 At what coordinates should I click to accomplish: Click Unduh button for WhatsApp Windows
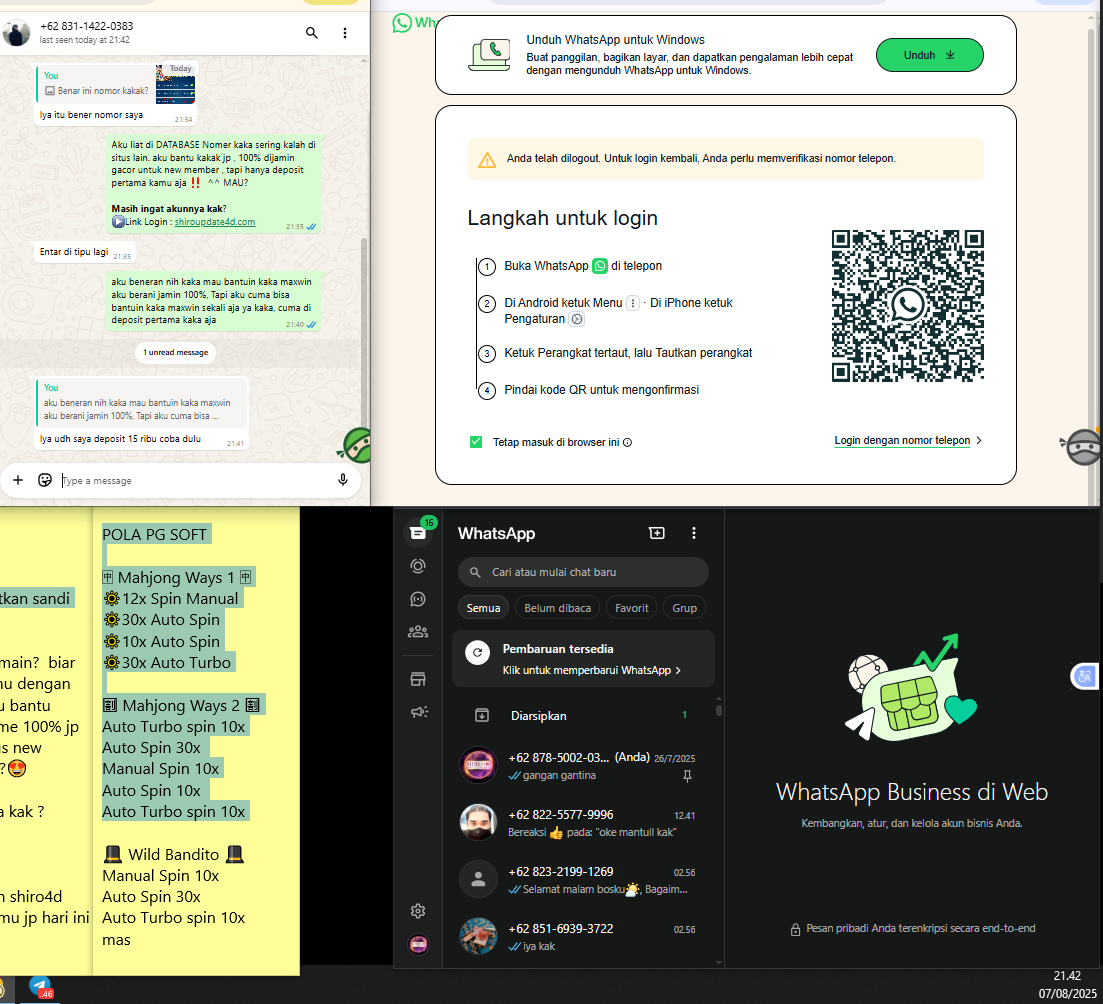point(929,55)
